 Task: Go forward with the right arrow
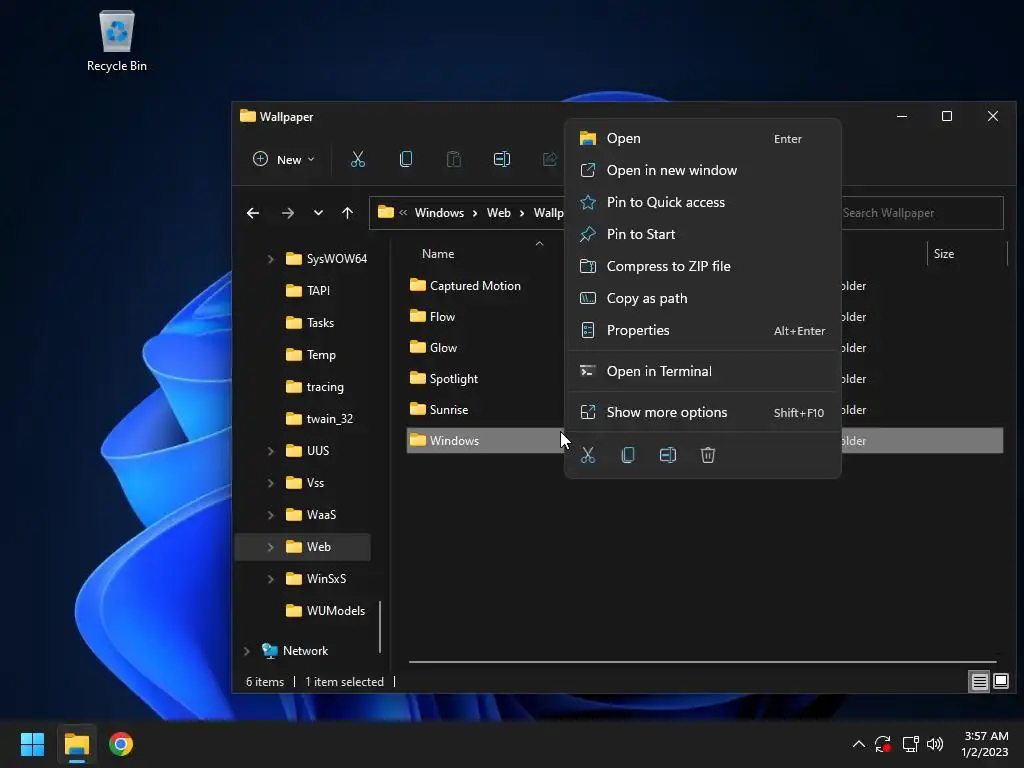click(x=287, y=213)
